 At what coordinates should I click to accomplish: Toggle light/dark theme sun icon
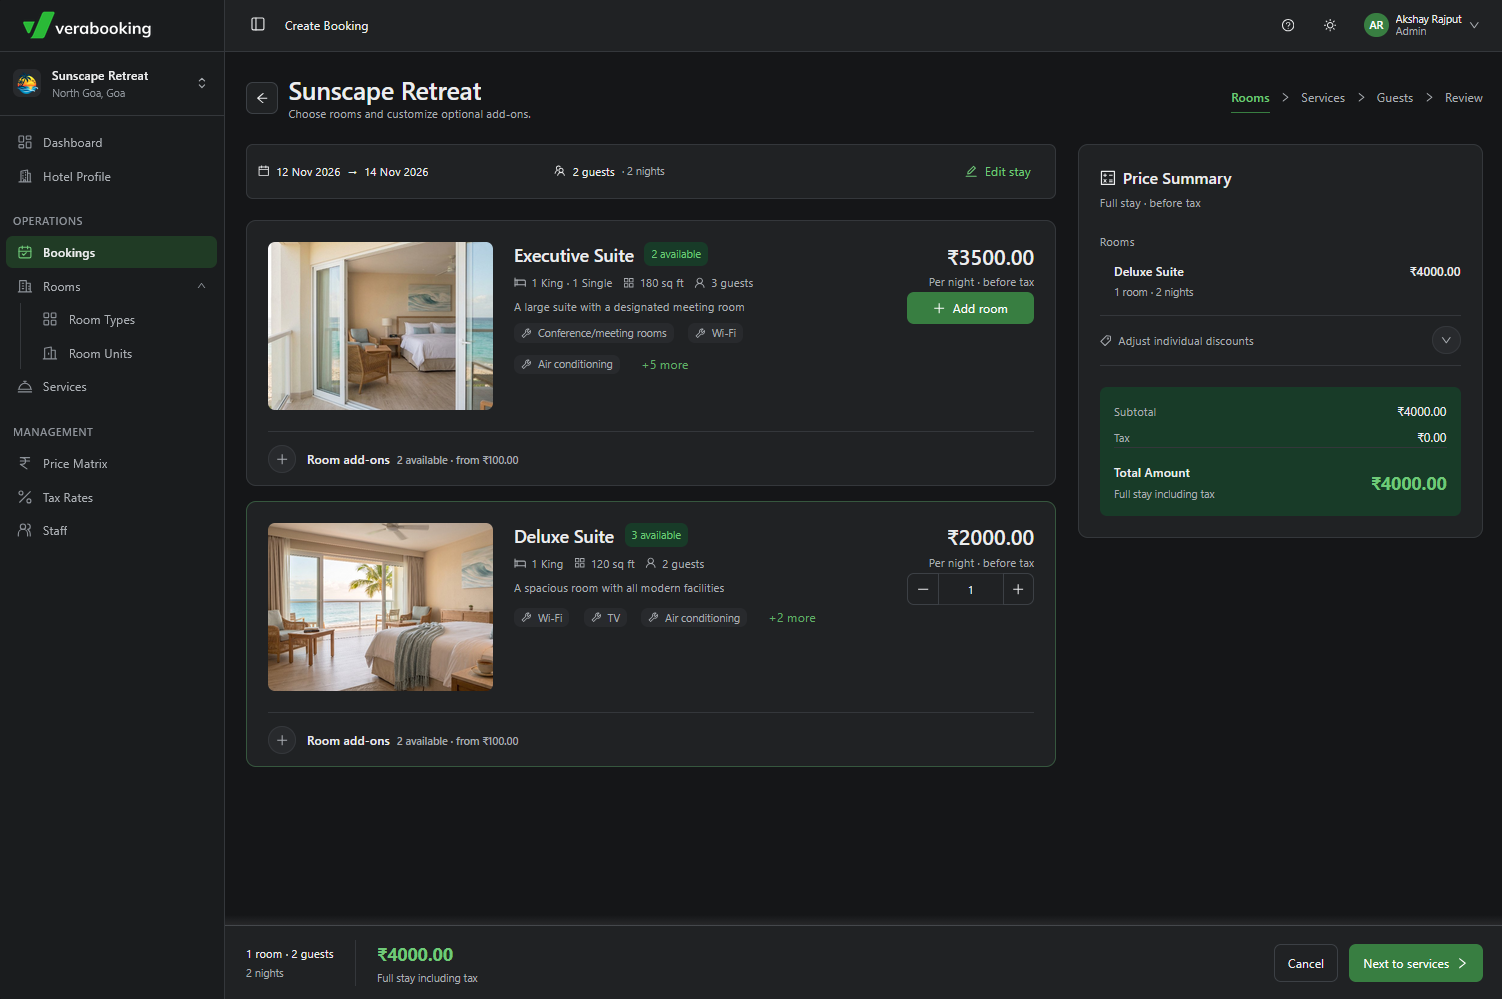point(1330,26)
